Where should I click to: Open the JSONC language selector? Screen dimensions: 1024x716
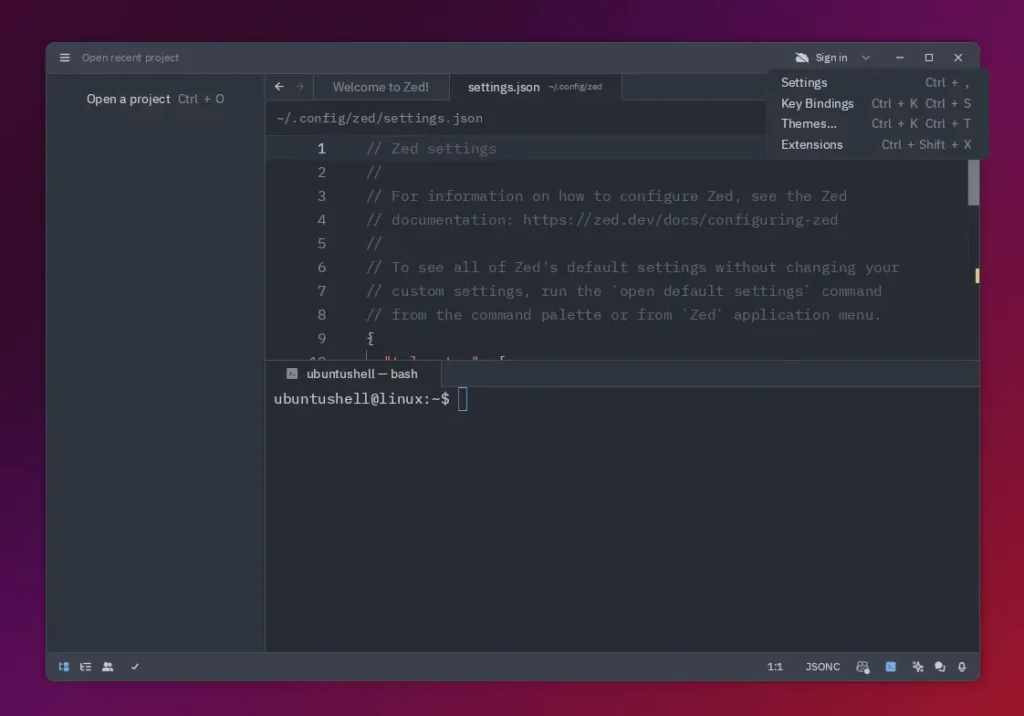(822, 667)
